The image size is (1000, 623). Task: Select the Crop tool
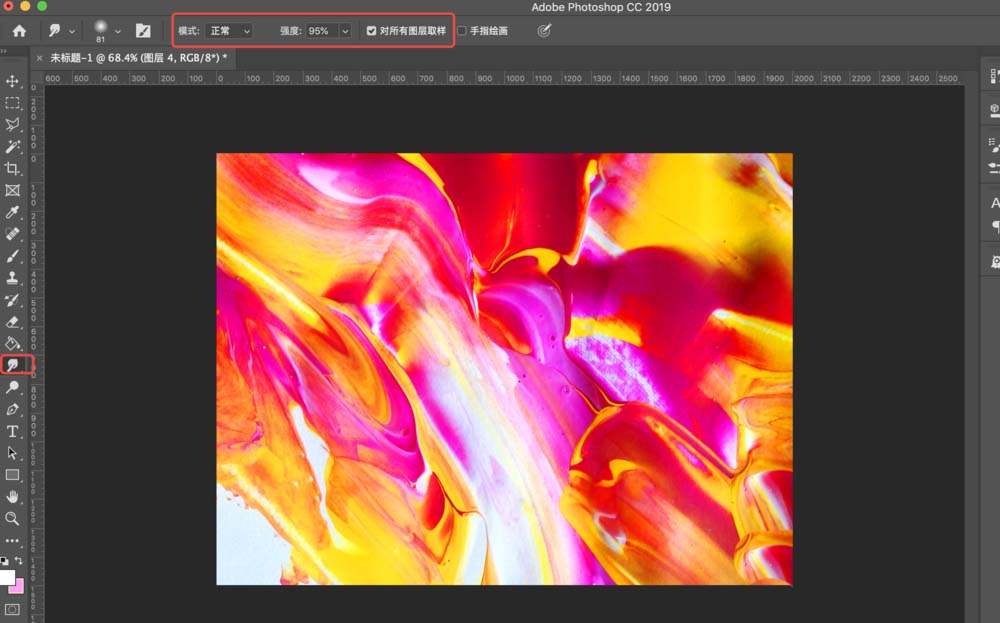[x=13, y=169]
